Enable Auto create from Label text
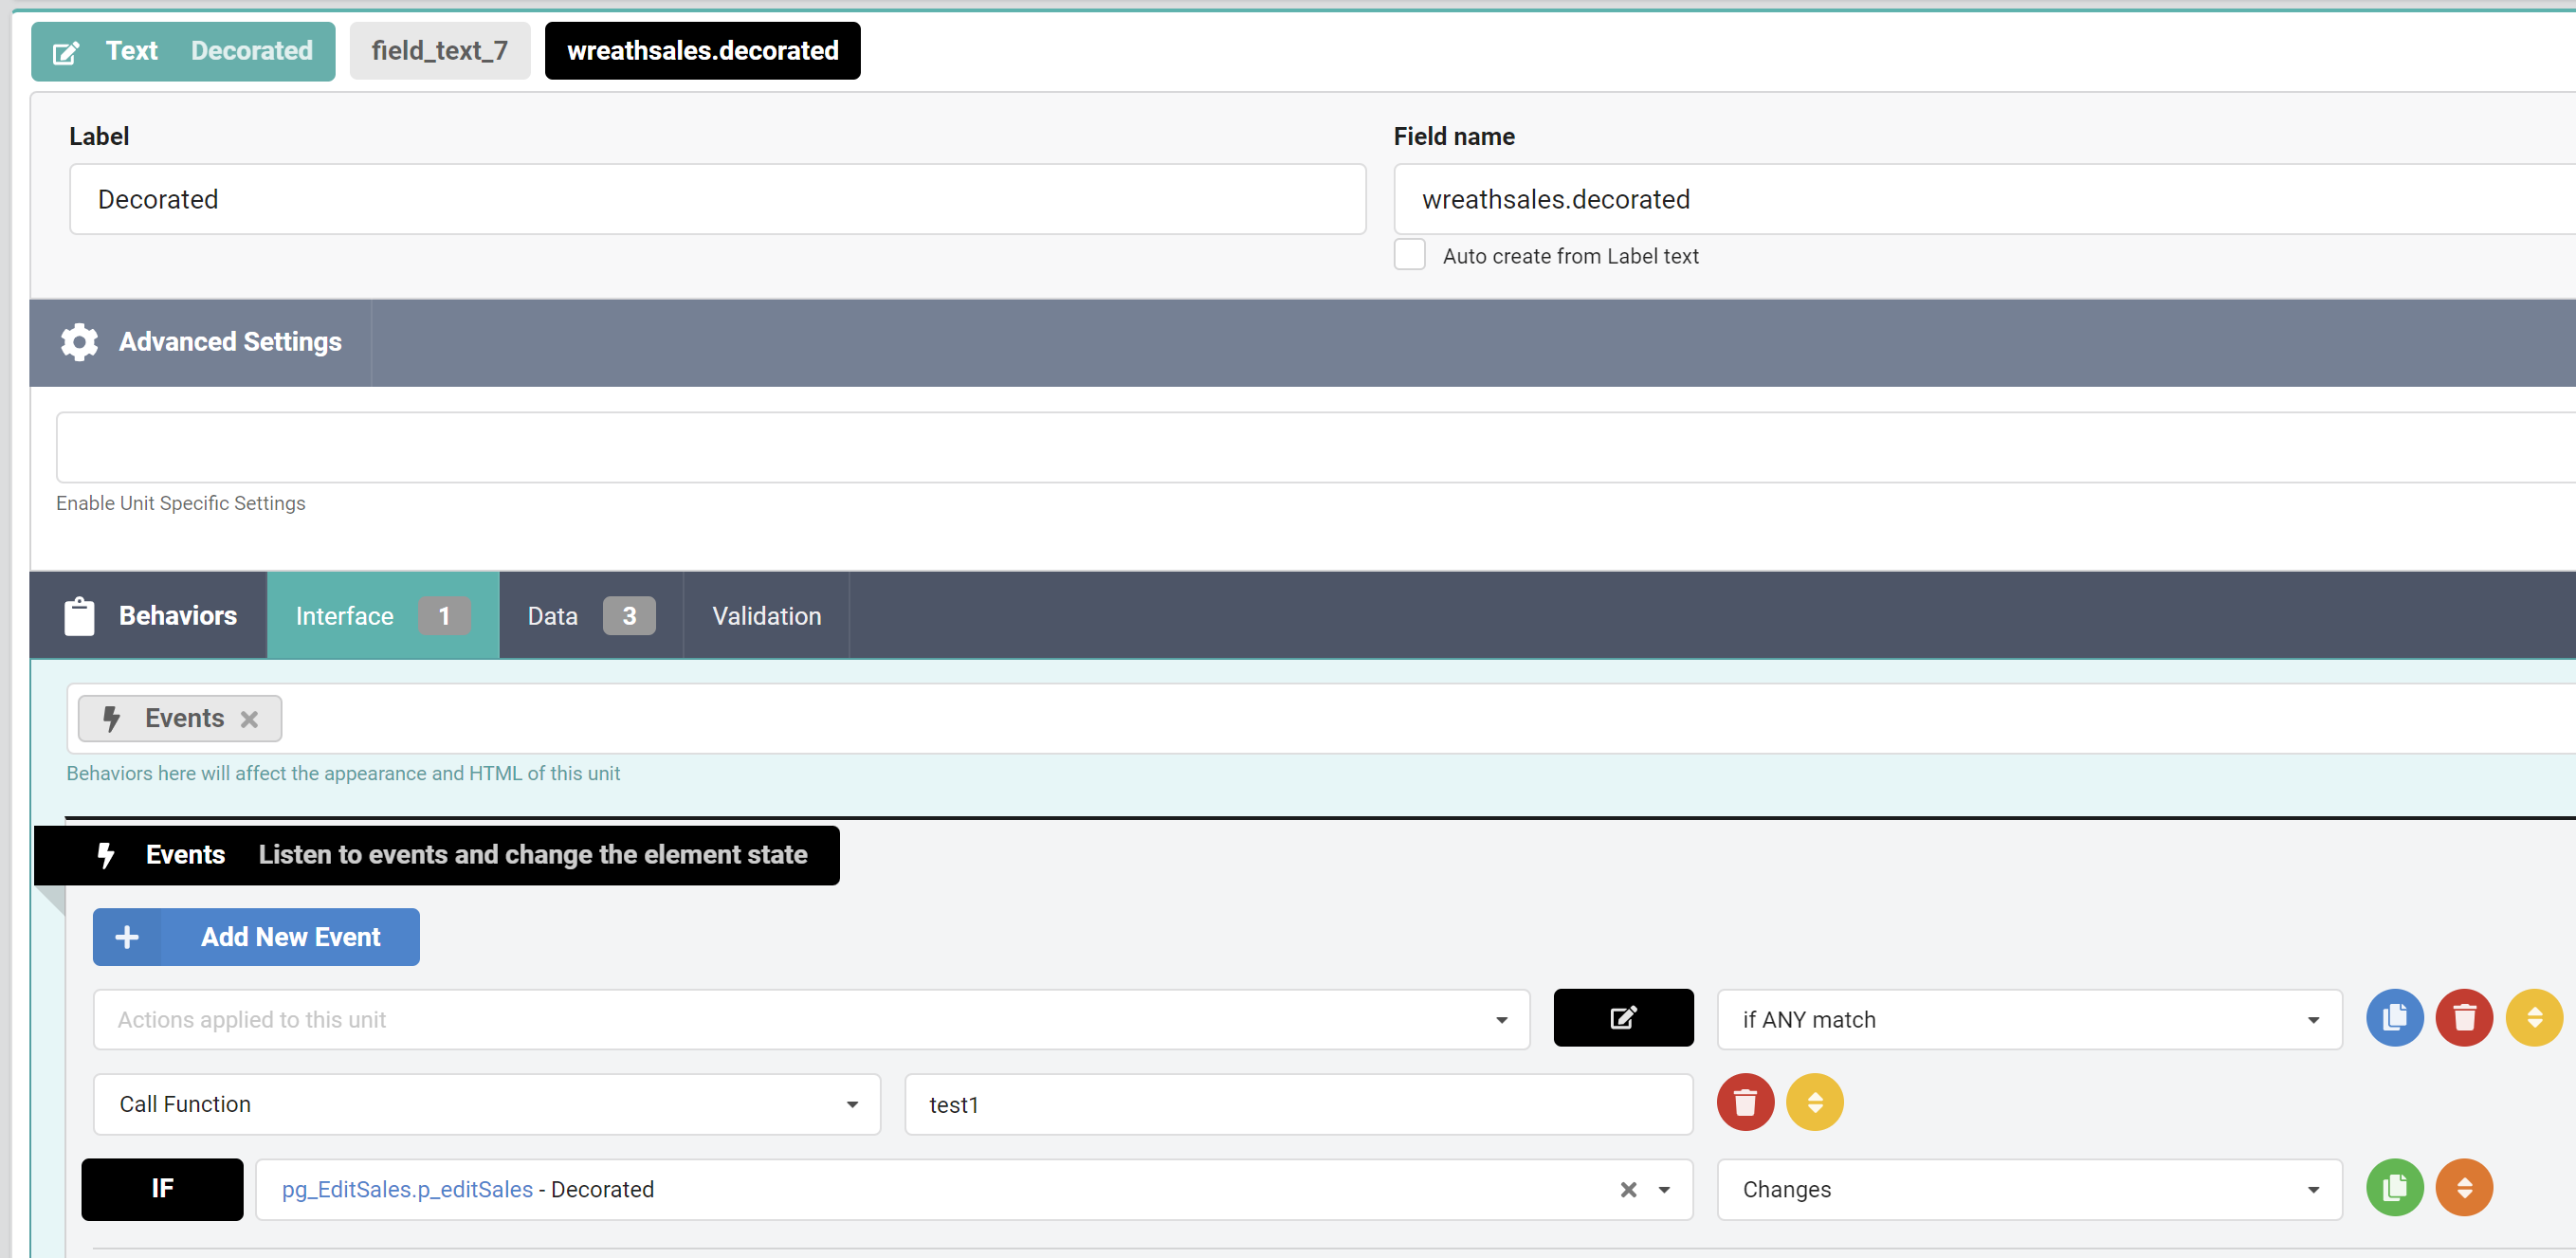This screenshot has height=1258, width=2576. click(1410, 255)
